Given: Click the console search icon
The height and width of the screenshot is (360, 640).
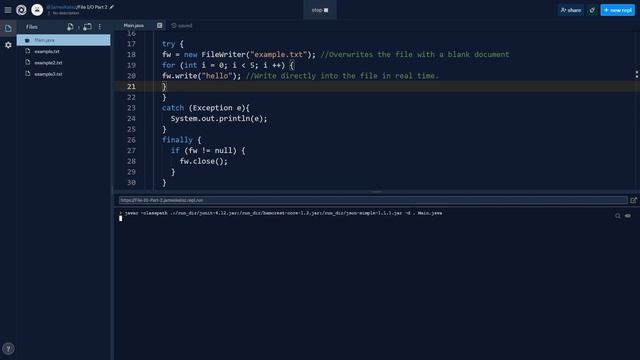Looking at the screenshot, I should point(618,216).
